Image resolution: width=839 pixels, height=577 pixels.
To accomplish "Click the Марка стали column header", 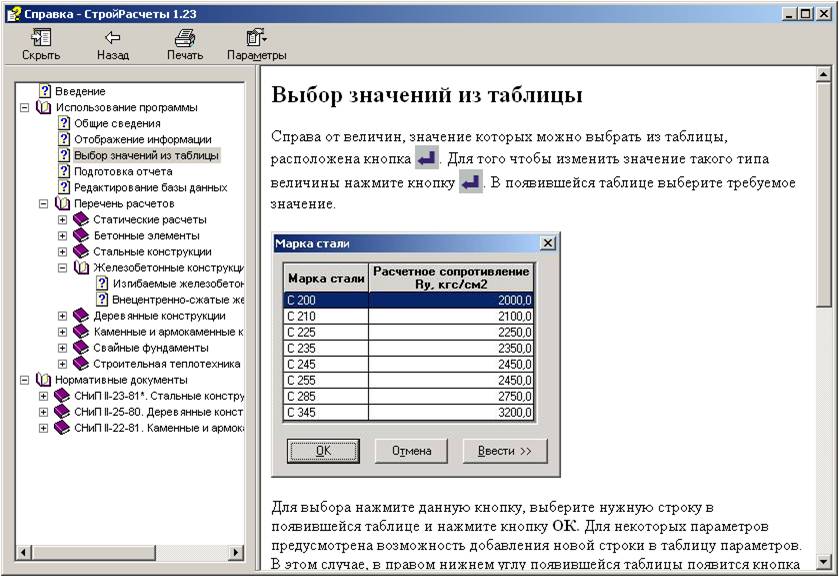I will click(x=326, y=278).
